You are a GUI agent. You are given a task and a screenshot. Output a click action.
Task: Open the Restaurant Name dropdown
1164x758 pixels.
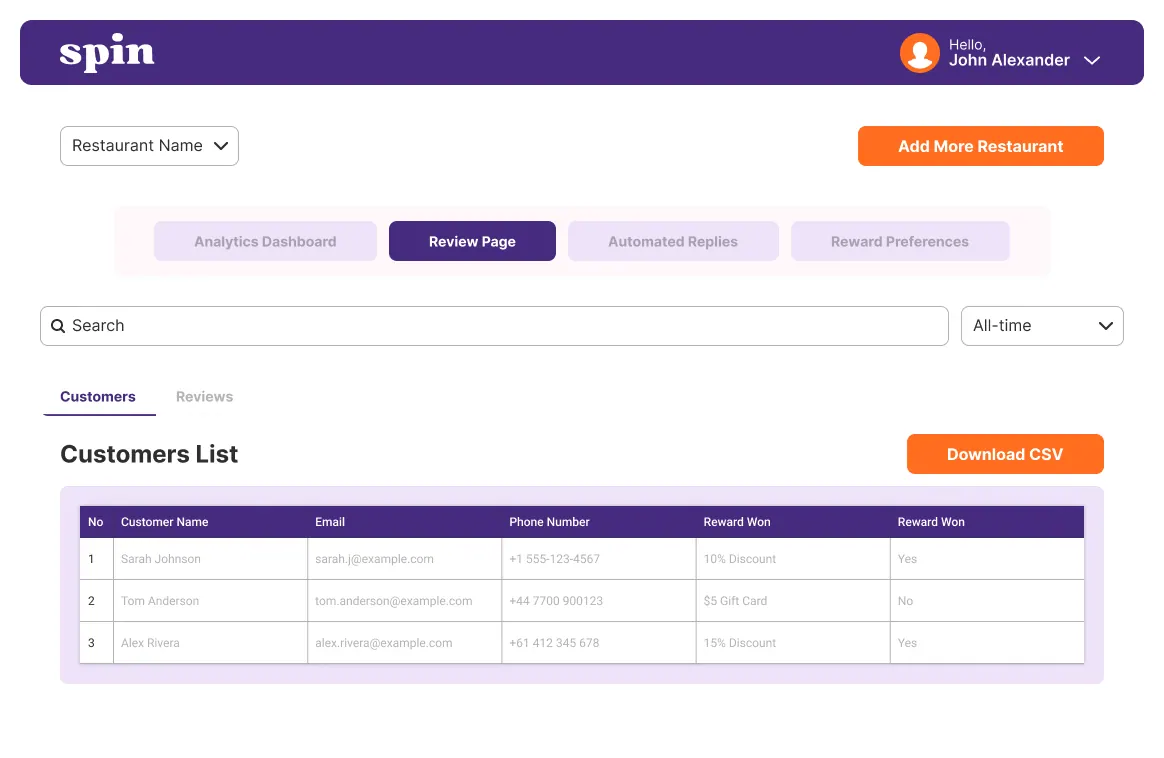(149, 146)
